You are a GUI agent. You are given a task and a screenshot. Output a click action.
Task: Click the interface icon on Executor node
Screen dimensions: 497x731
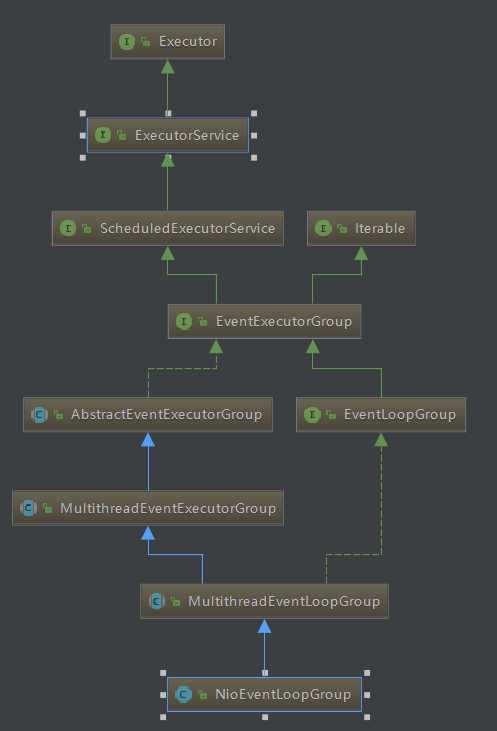coord(126,41)
